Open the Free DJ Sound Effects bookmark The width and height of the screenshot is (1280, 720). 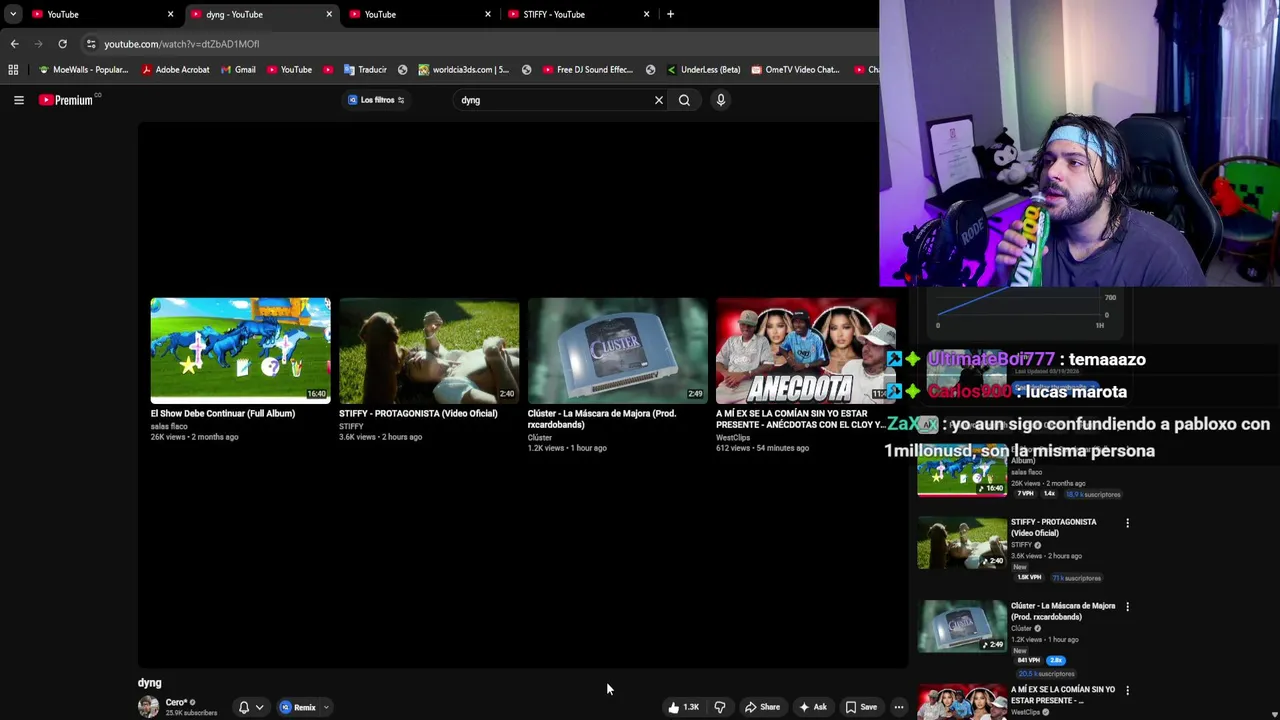[x=587, y=70]
